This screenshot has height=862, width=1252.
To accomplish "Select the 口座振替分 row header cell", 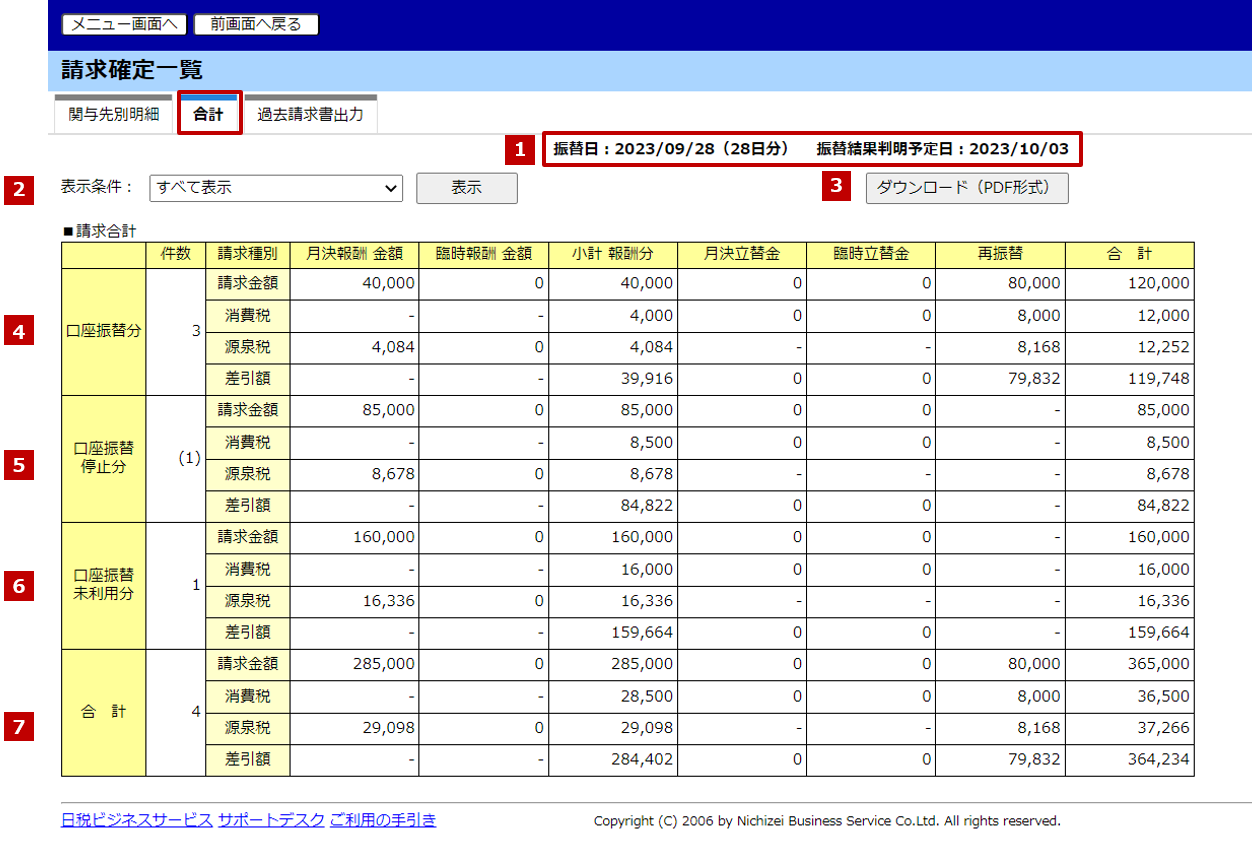I will (x=103, y=331).
